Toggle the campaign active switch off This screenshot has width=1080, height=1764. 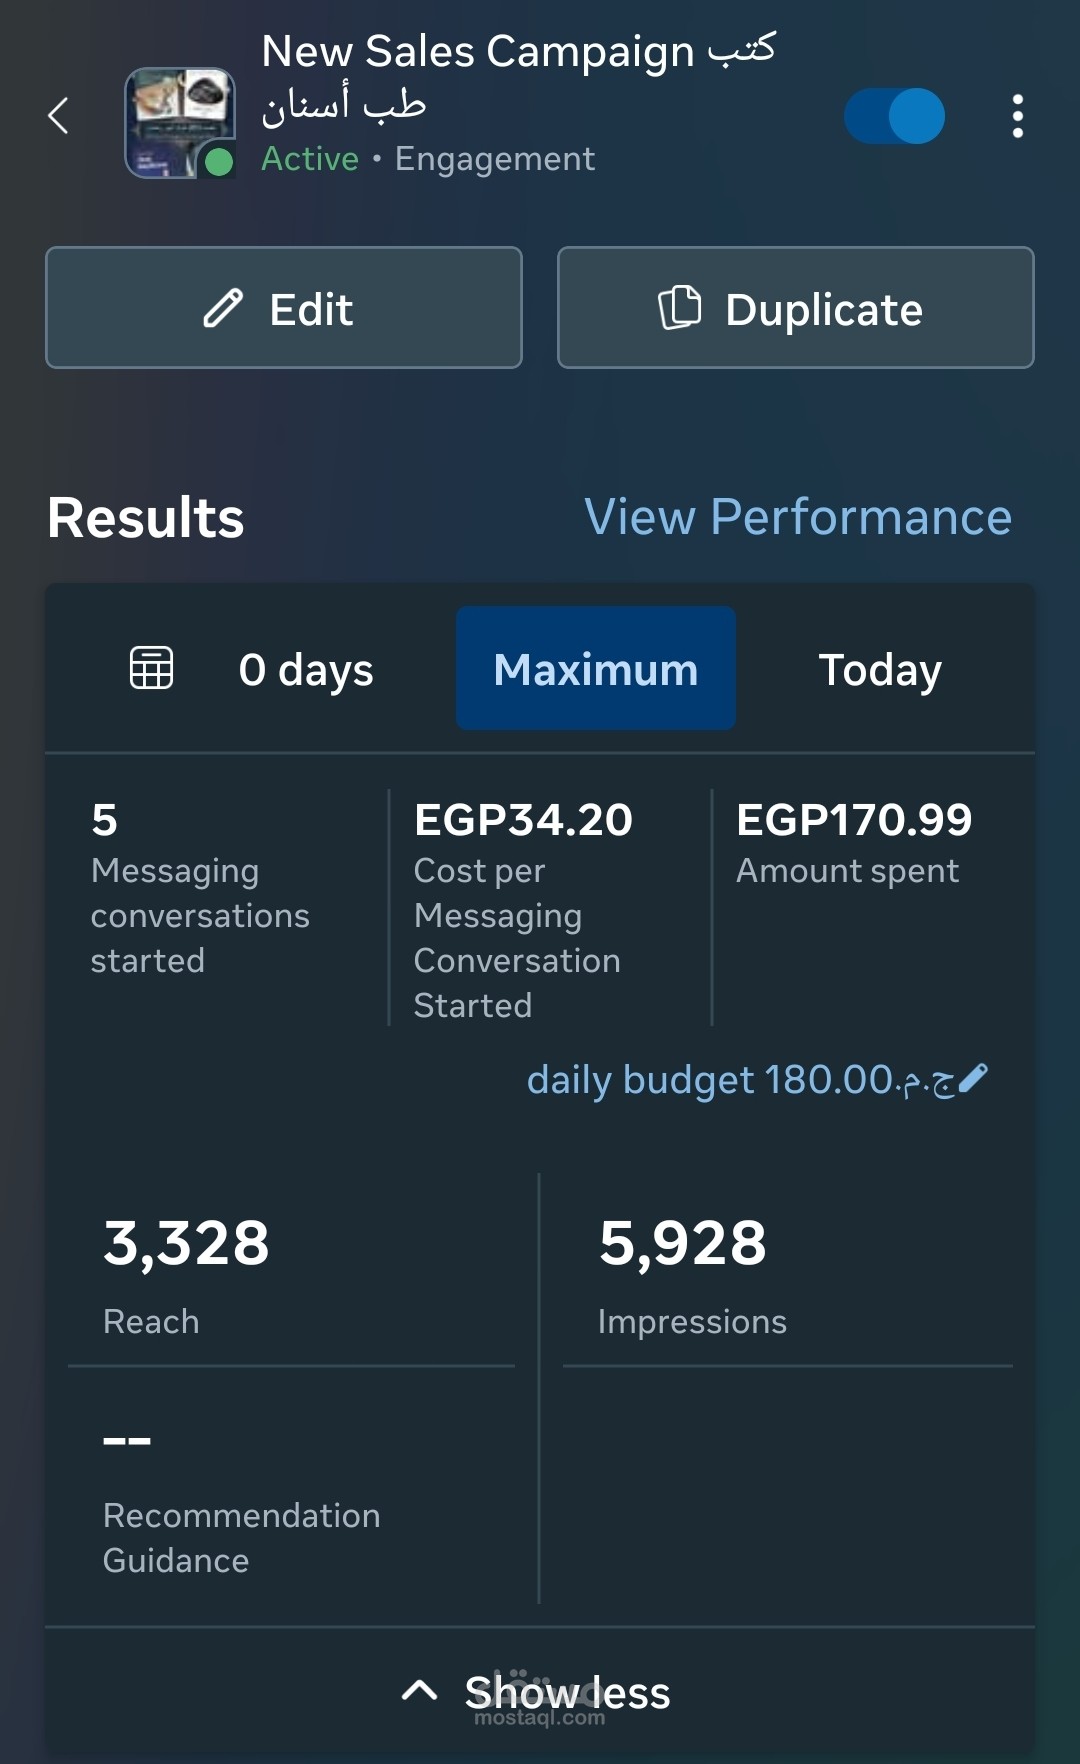(x=894, y=116)
